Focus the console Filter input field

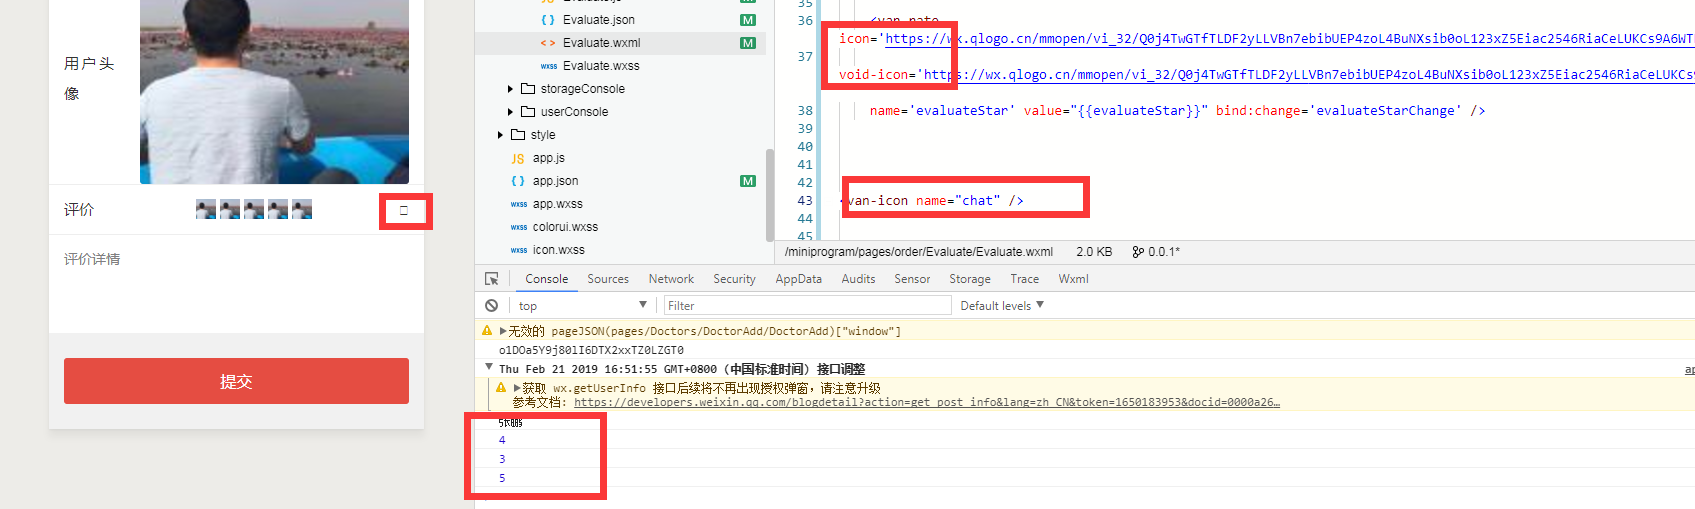coord(807,305)
